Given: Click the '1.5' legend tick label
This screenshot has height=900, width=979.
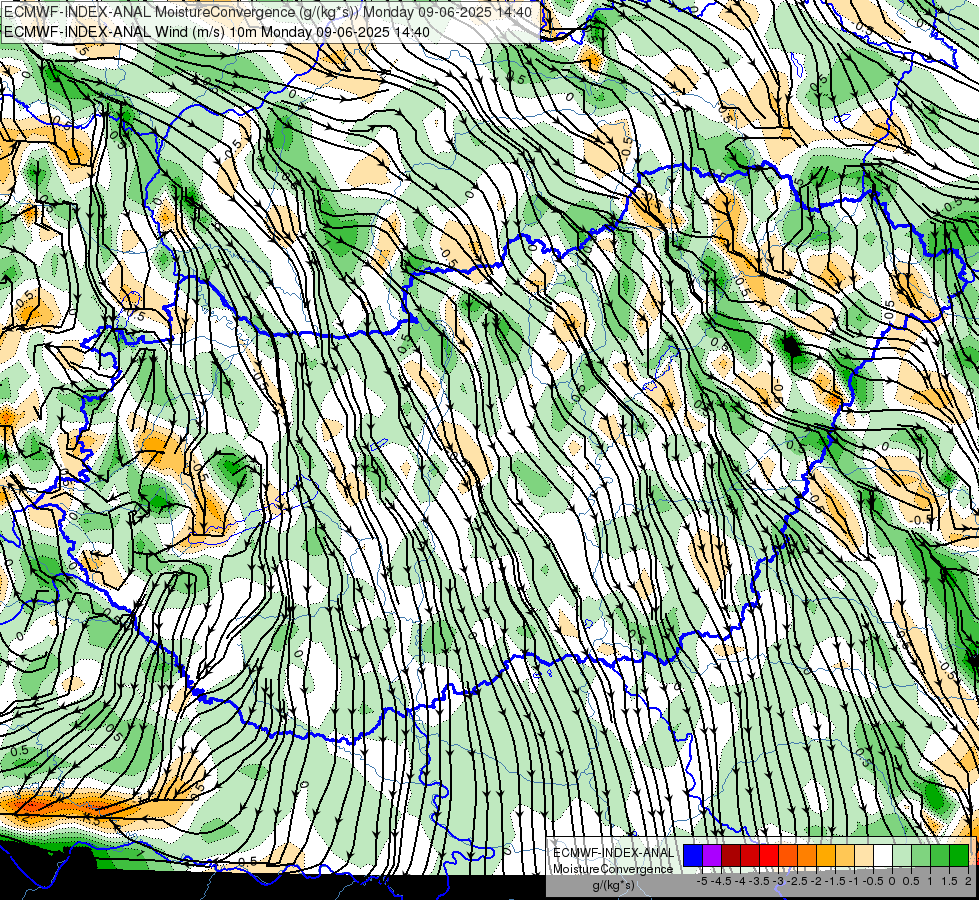Looking at the screenshot, I should pyautogui.click(x=949, y=881).
